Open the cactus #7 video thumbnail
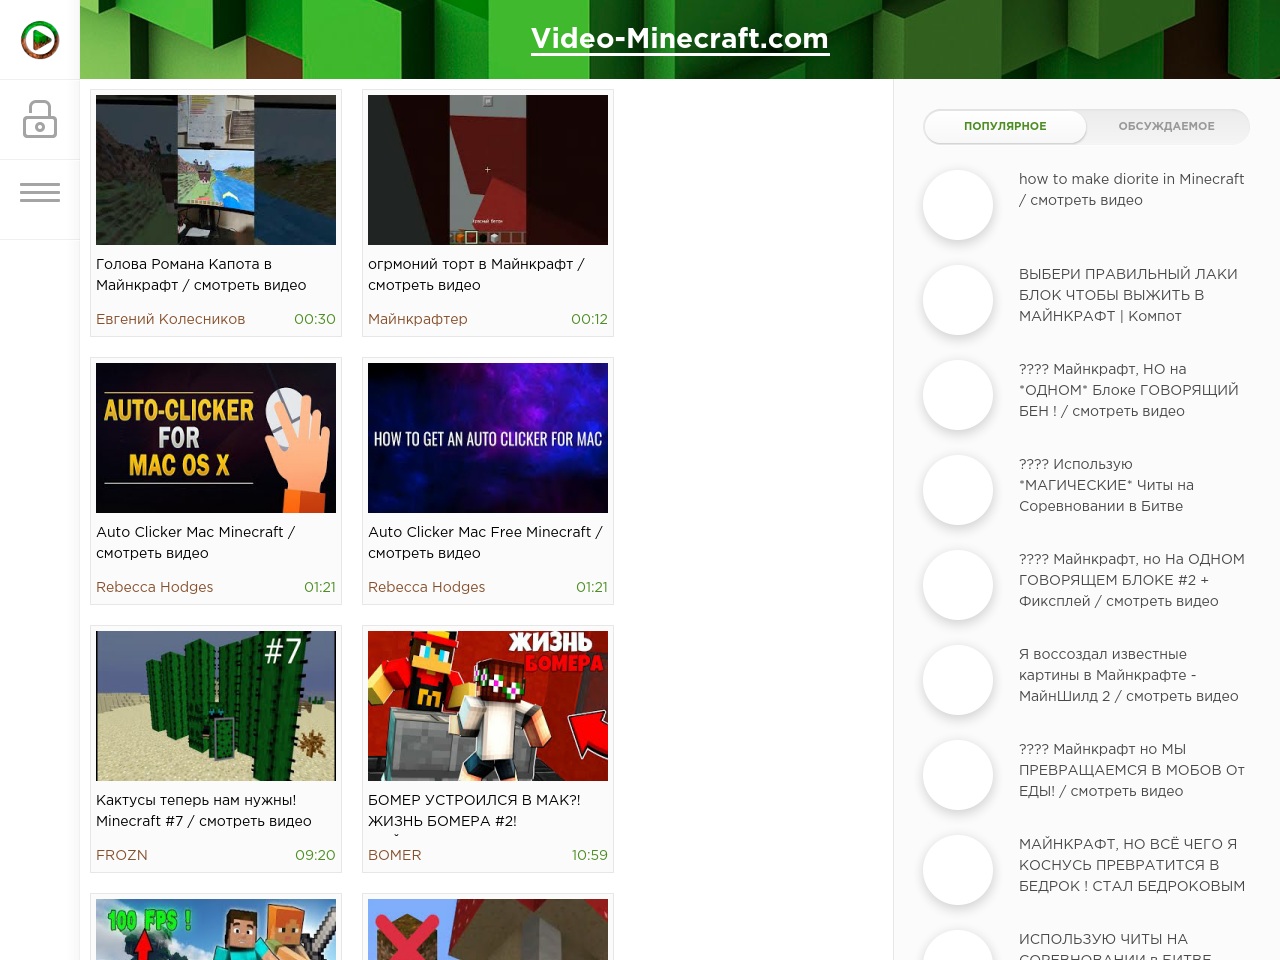This screenshot has width=1280, height=960. point(216,706)
